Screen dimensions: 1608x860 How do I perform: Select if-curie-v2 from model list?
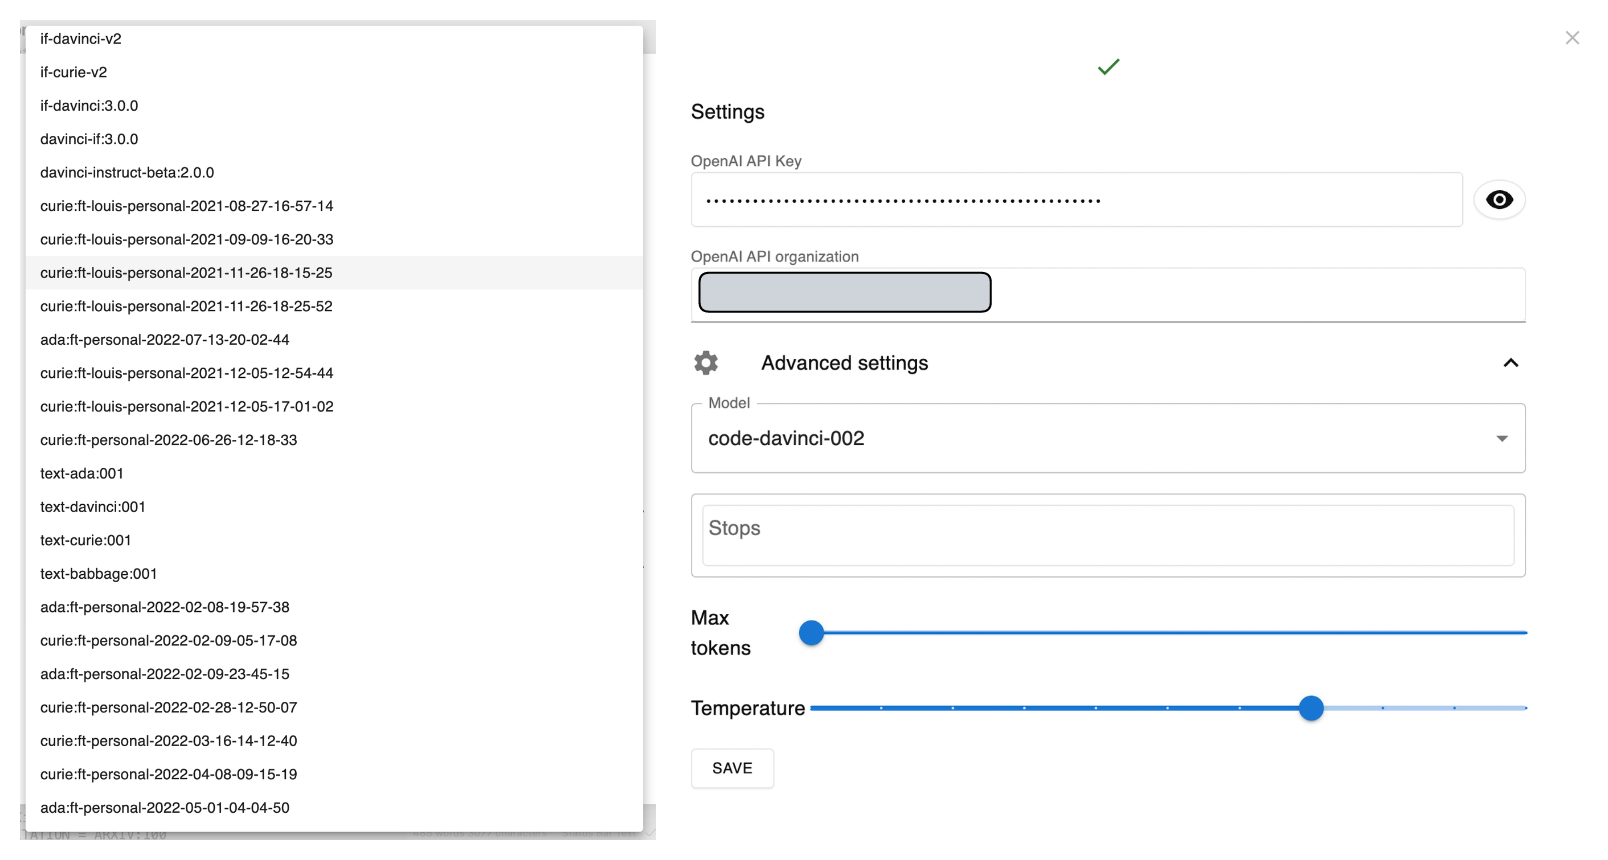point(334,72)
